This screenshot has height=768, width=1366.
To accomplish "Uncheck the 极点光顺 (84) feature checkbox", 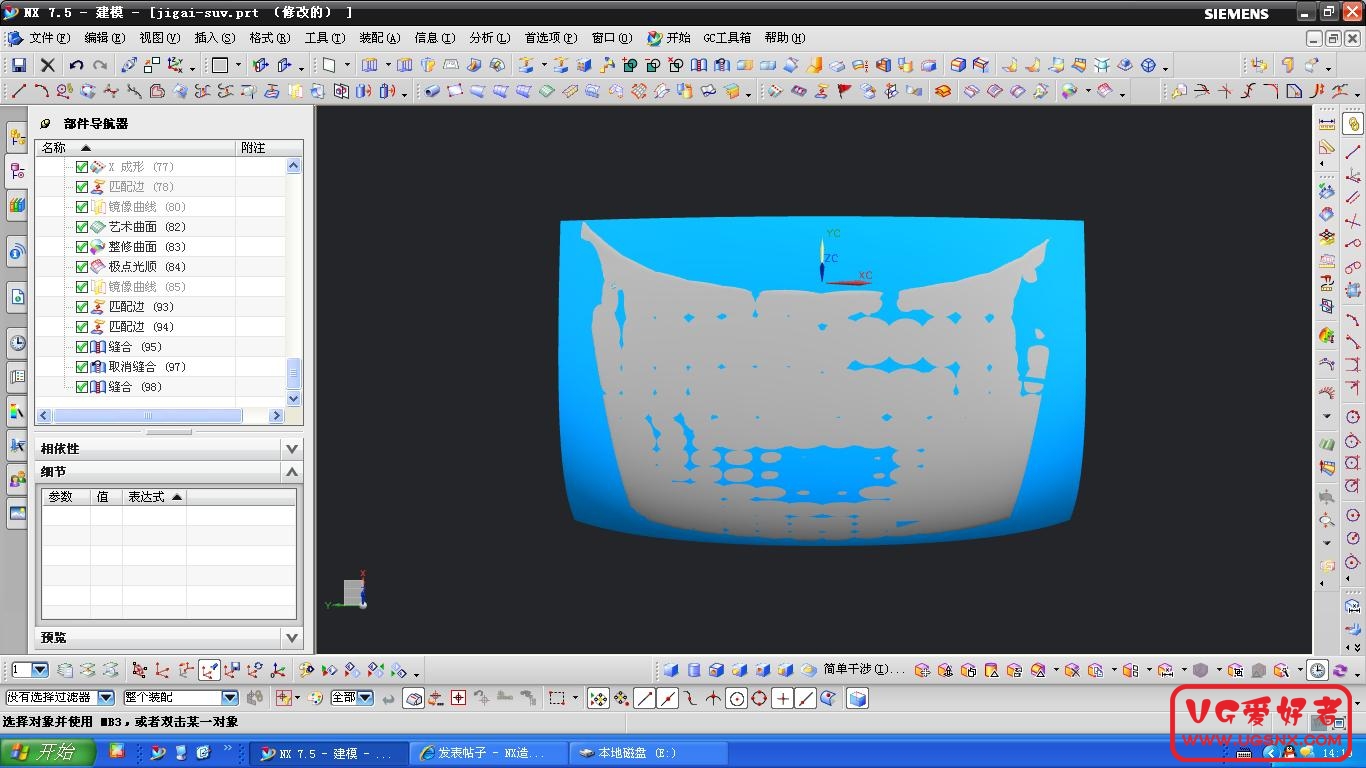I will point(82,267).
